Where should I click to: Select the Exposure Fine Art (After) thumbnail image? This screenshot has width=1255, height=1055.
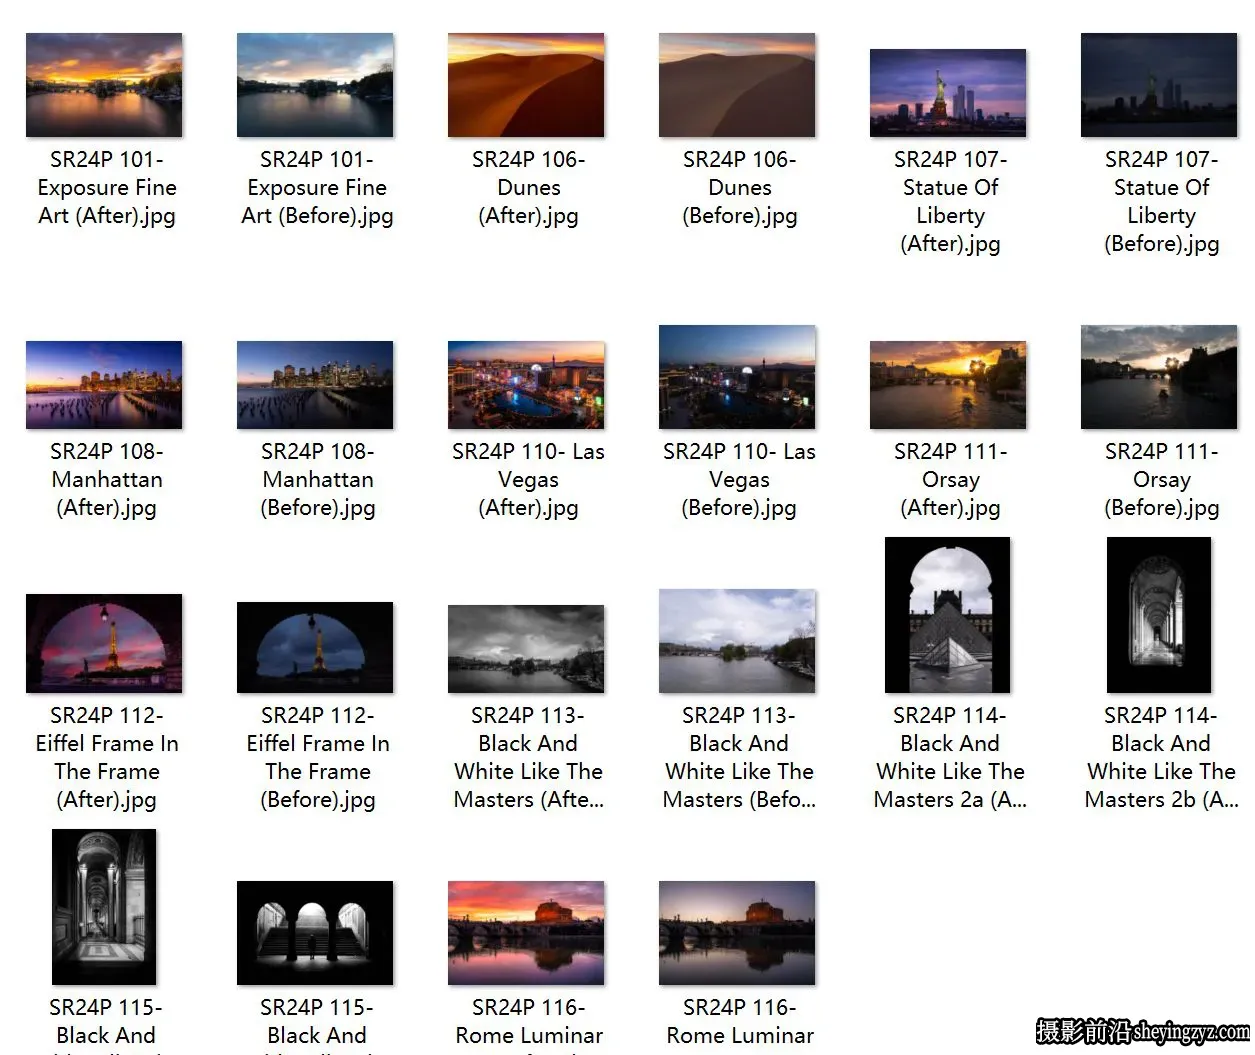tap(104, 85)
